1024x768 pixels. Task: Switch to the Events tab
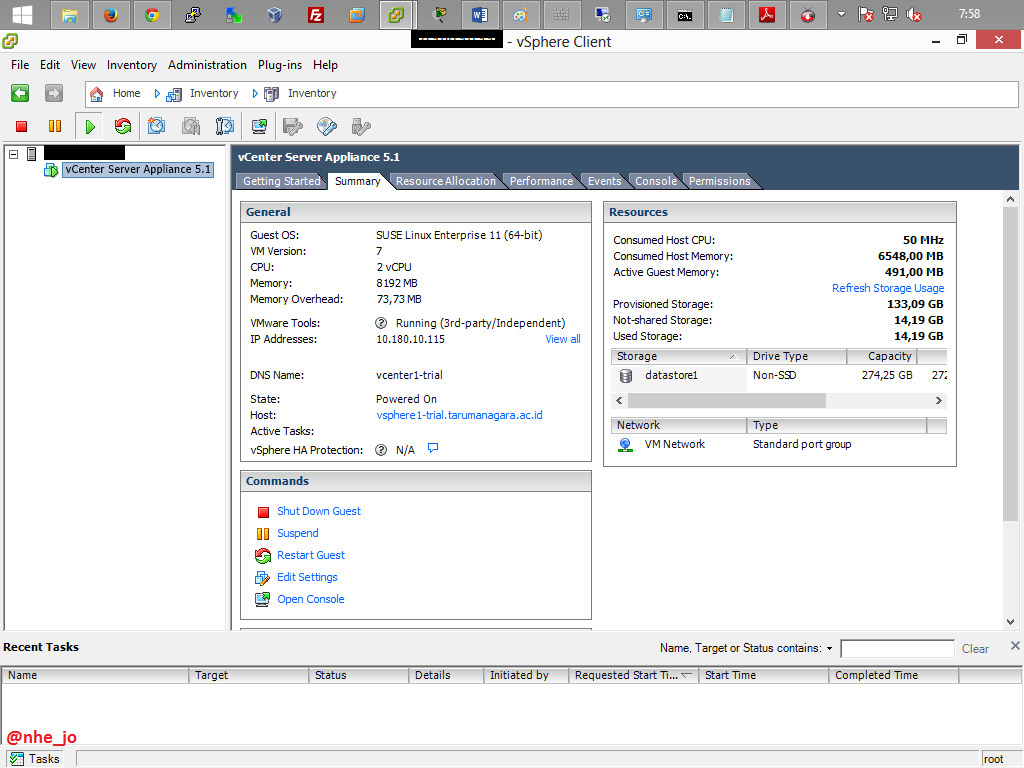[x=605, y=182]
